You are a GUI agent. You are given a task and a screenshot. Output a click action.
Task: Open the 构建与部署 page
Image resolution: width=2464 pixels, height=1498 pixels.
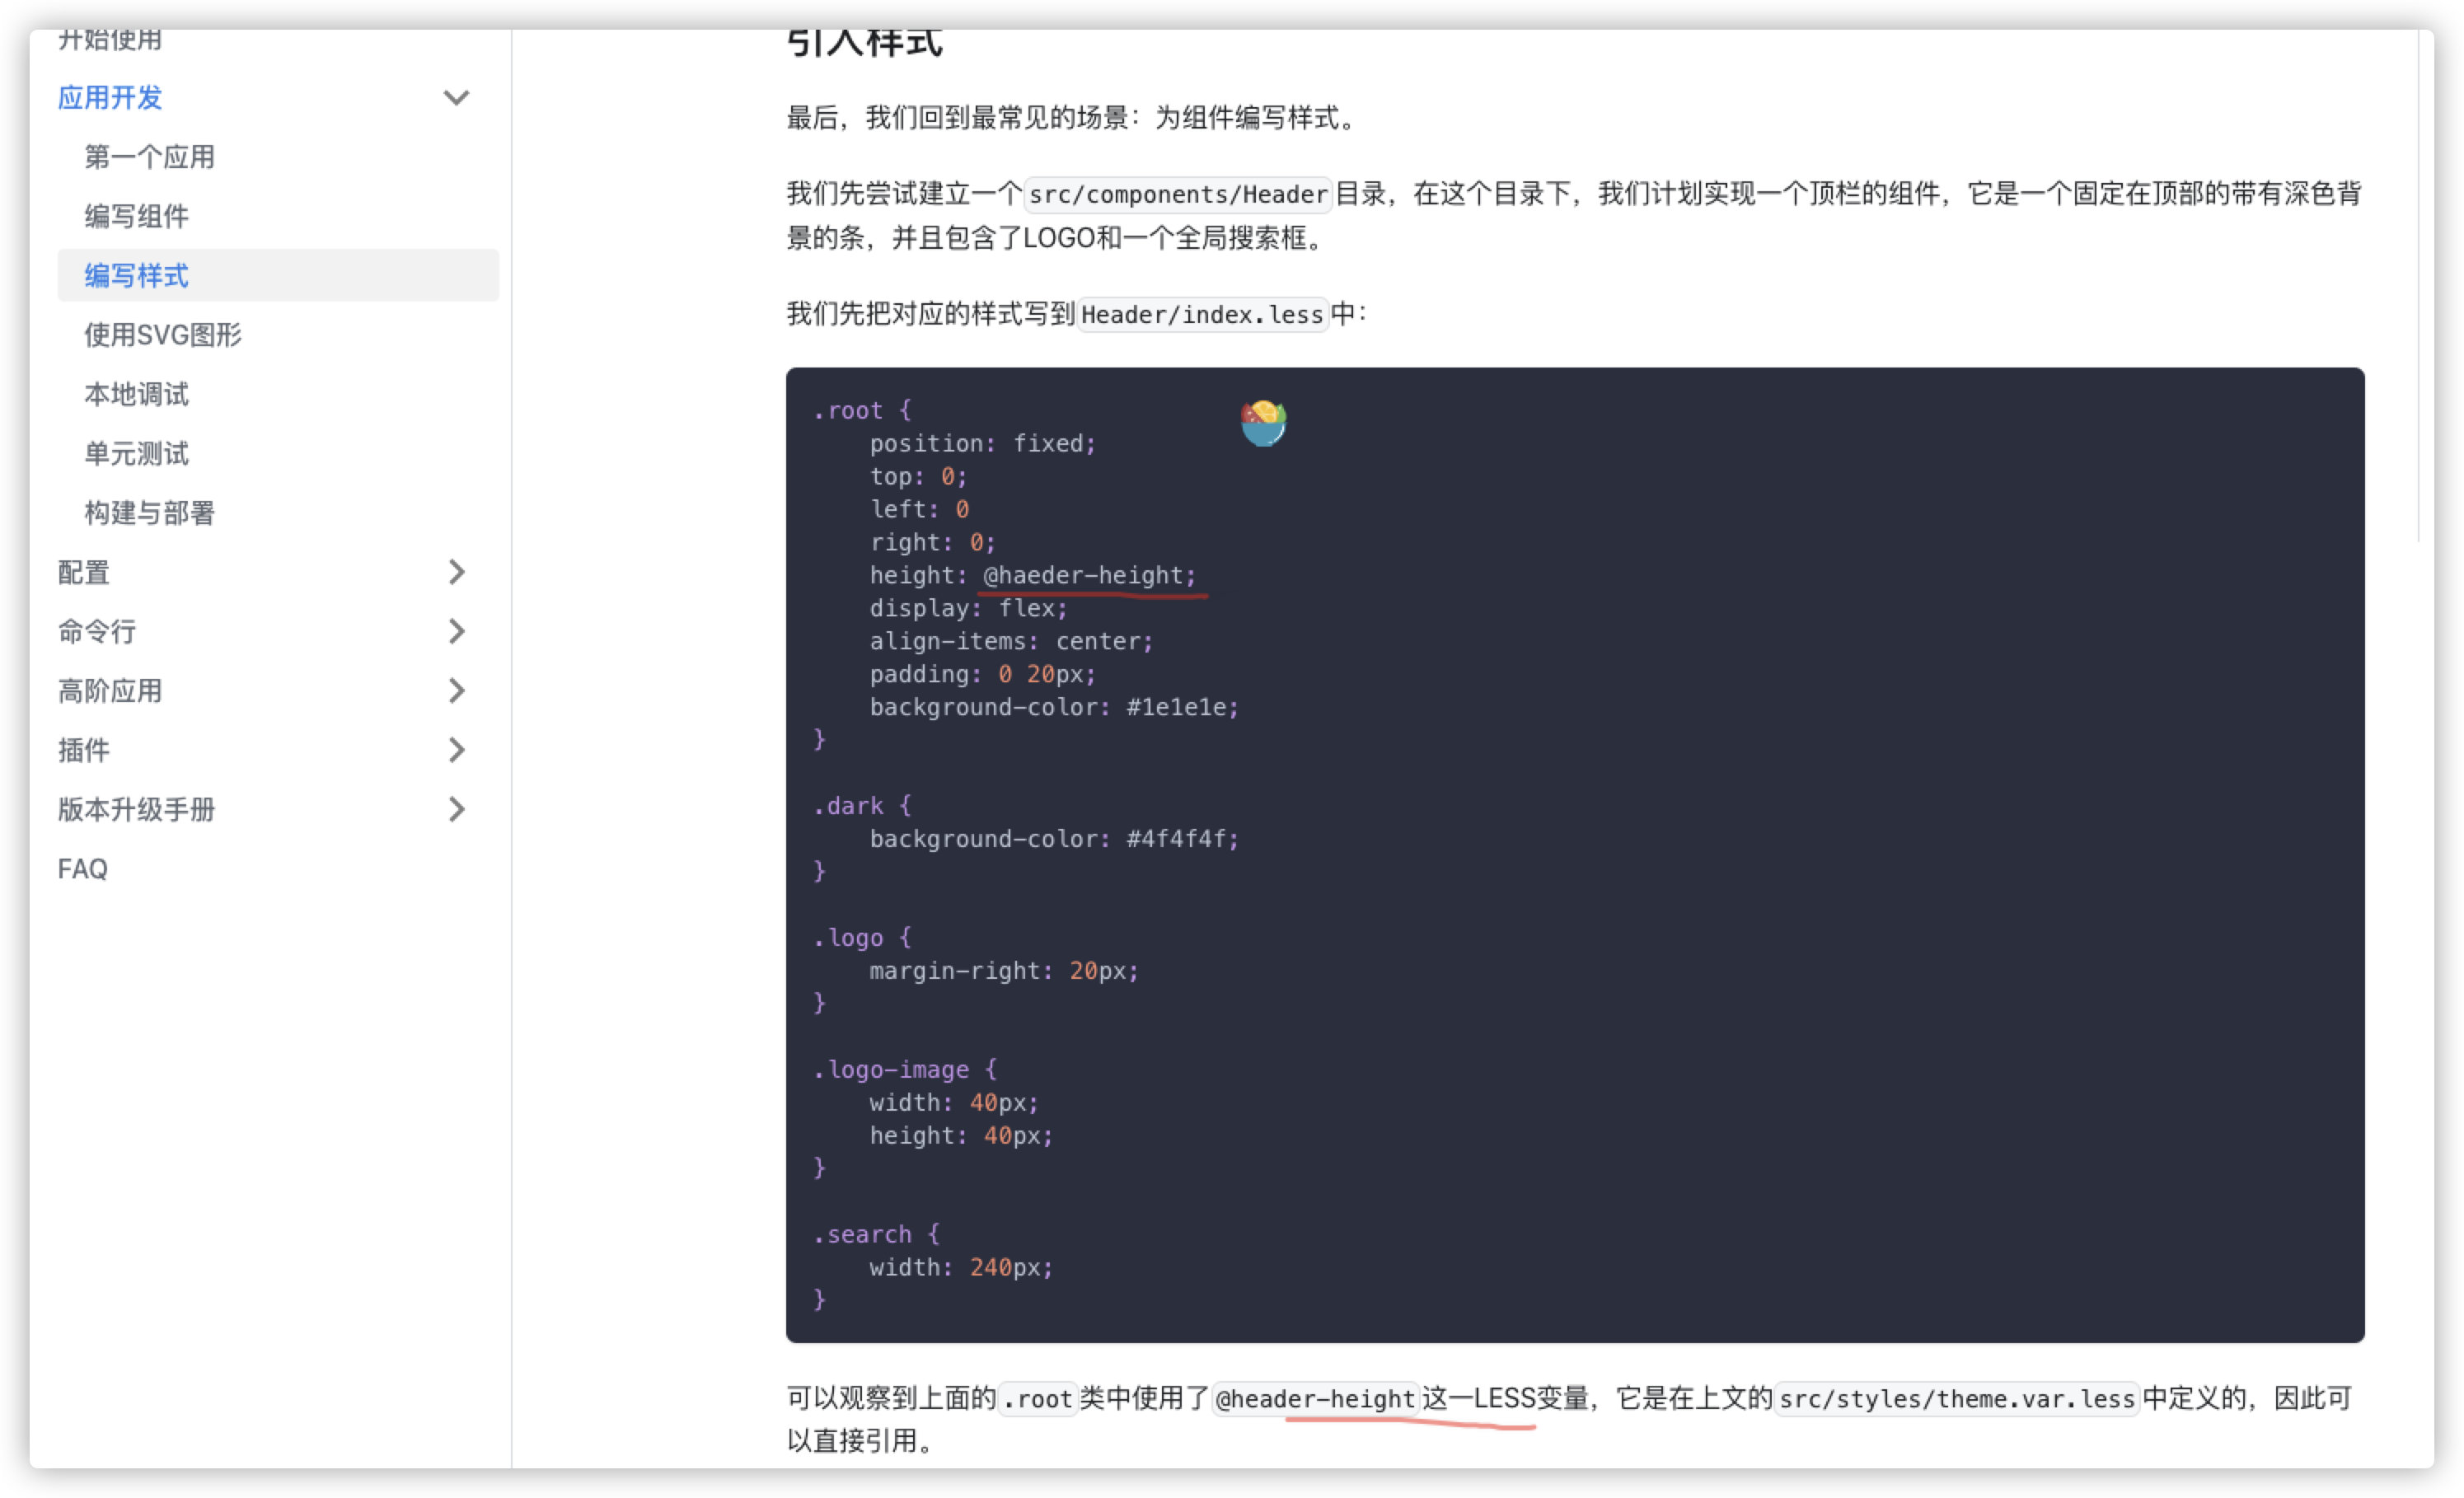(147, 512)
